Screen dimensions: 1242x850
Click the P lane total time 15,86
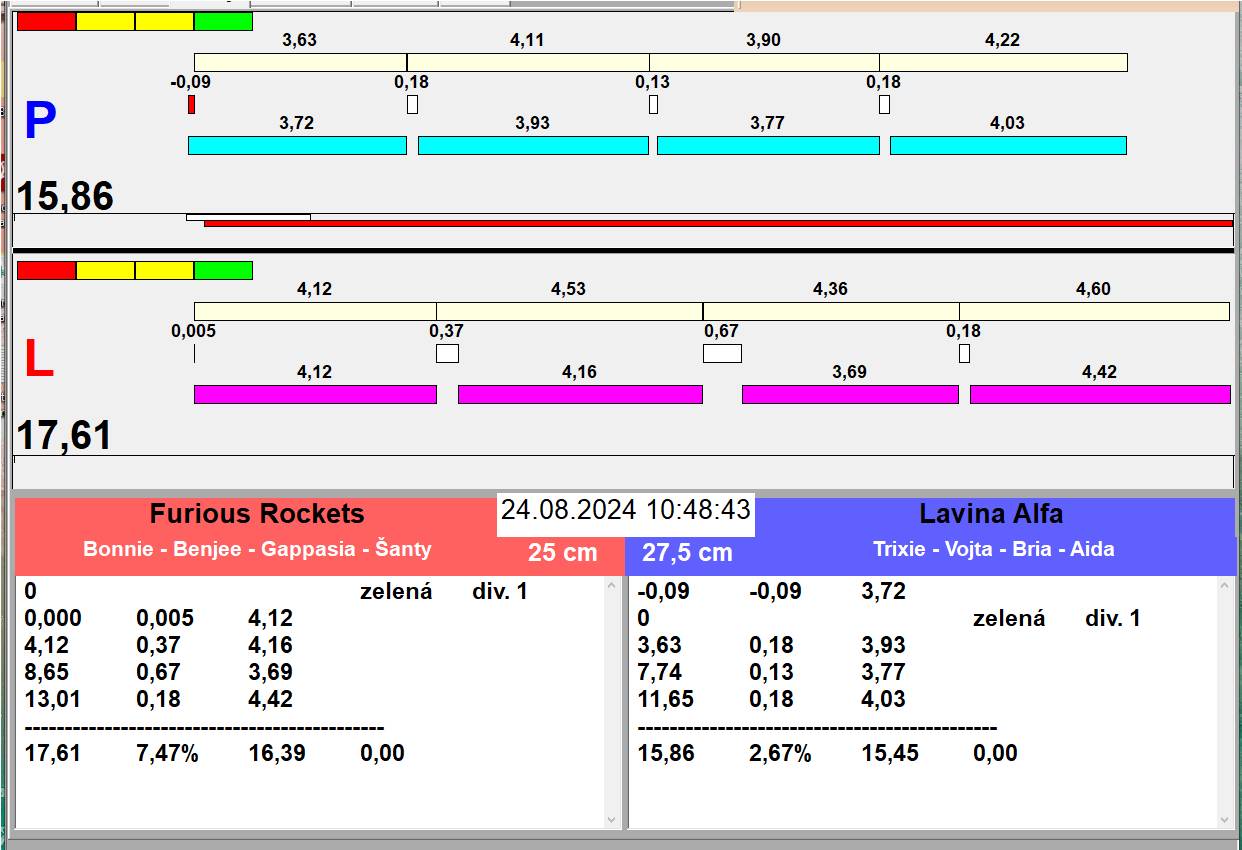65,196
